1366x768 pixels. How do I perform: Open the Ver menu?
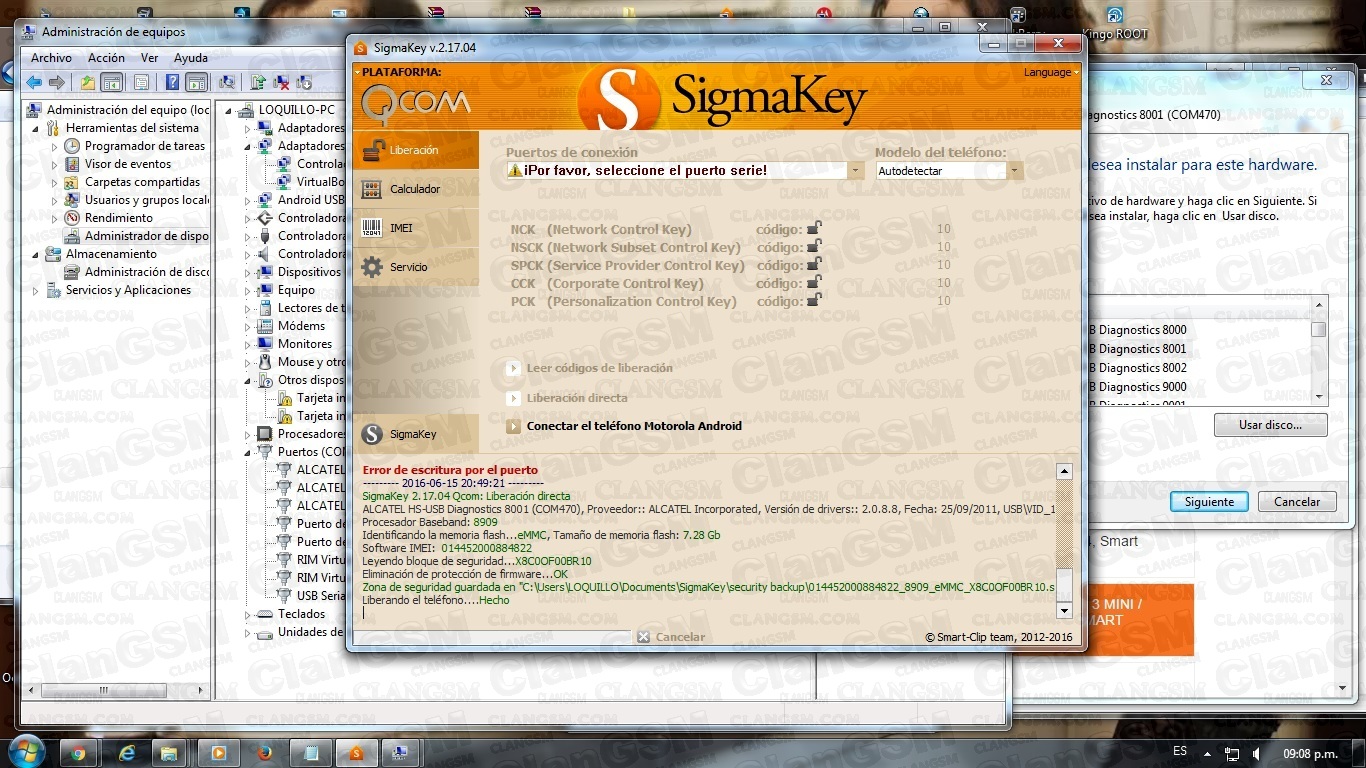[x=150, y=58]
